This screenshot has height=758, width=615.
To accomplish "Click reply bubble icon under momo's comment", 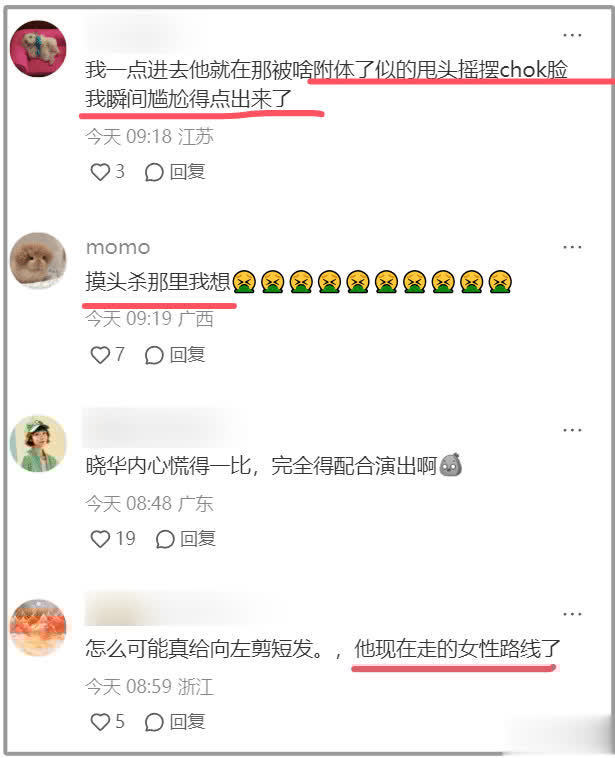I will 154,355.
